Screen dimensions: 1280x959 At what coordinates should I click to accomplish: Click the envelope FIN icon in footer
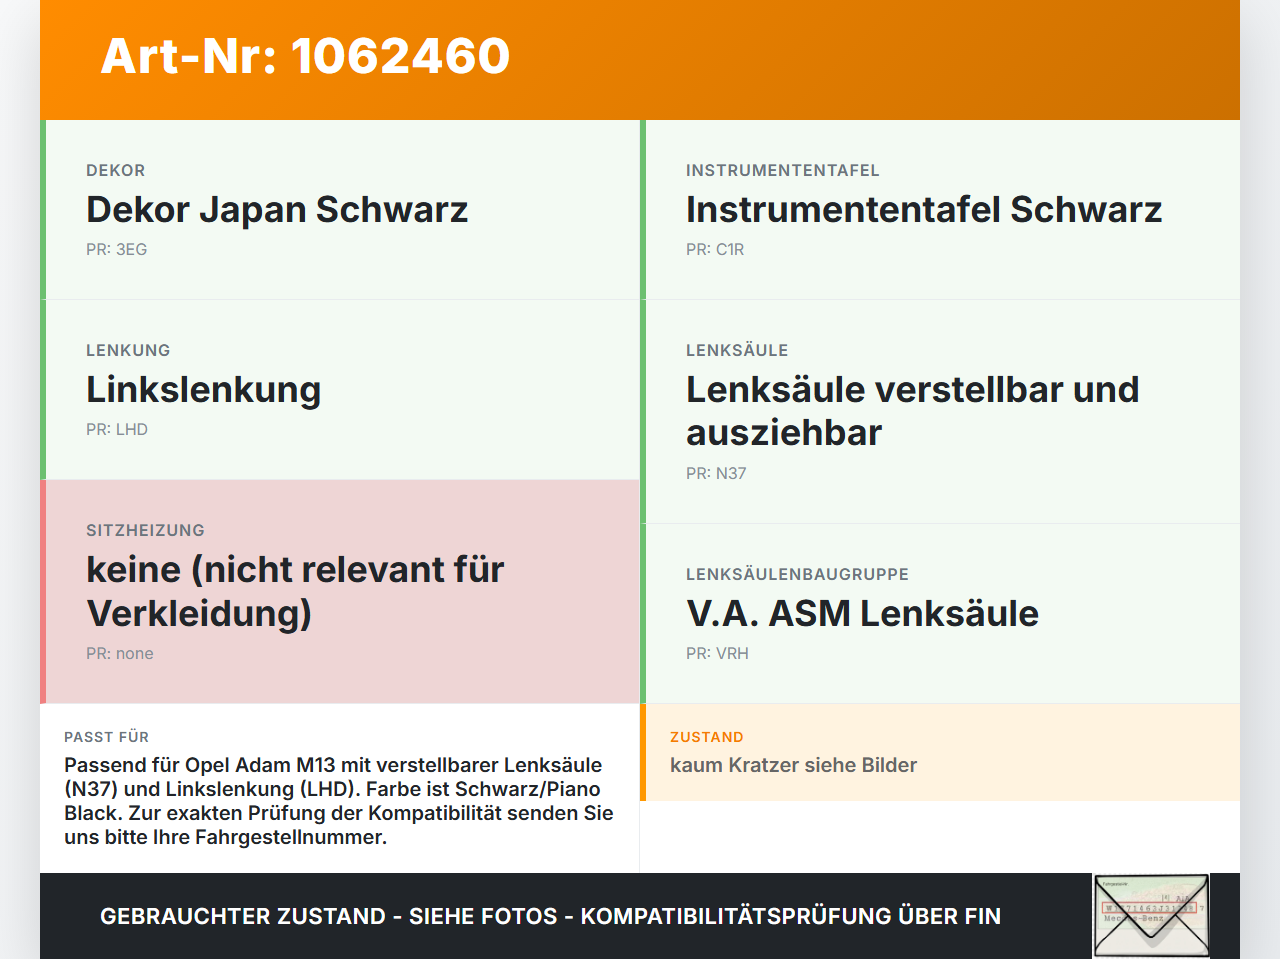[x=1151, y=916]
